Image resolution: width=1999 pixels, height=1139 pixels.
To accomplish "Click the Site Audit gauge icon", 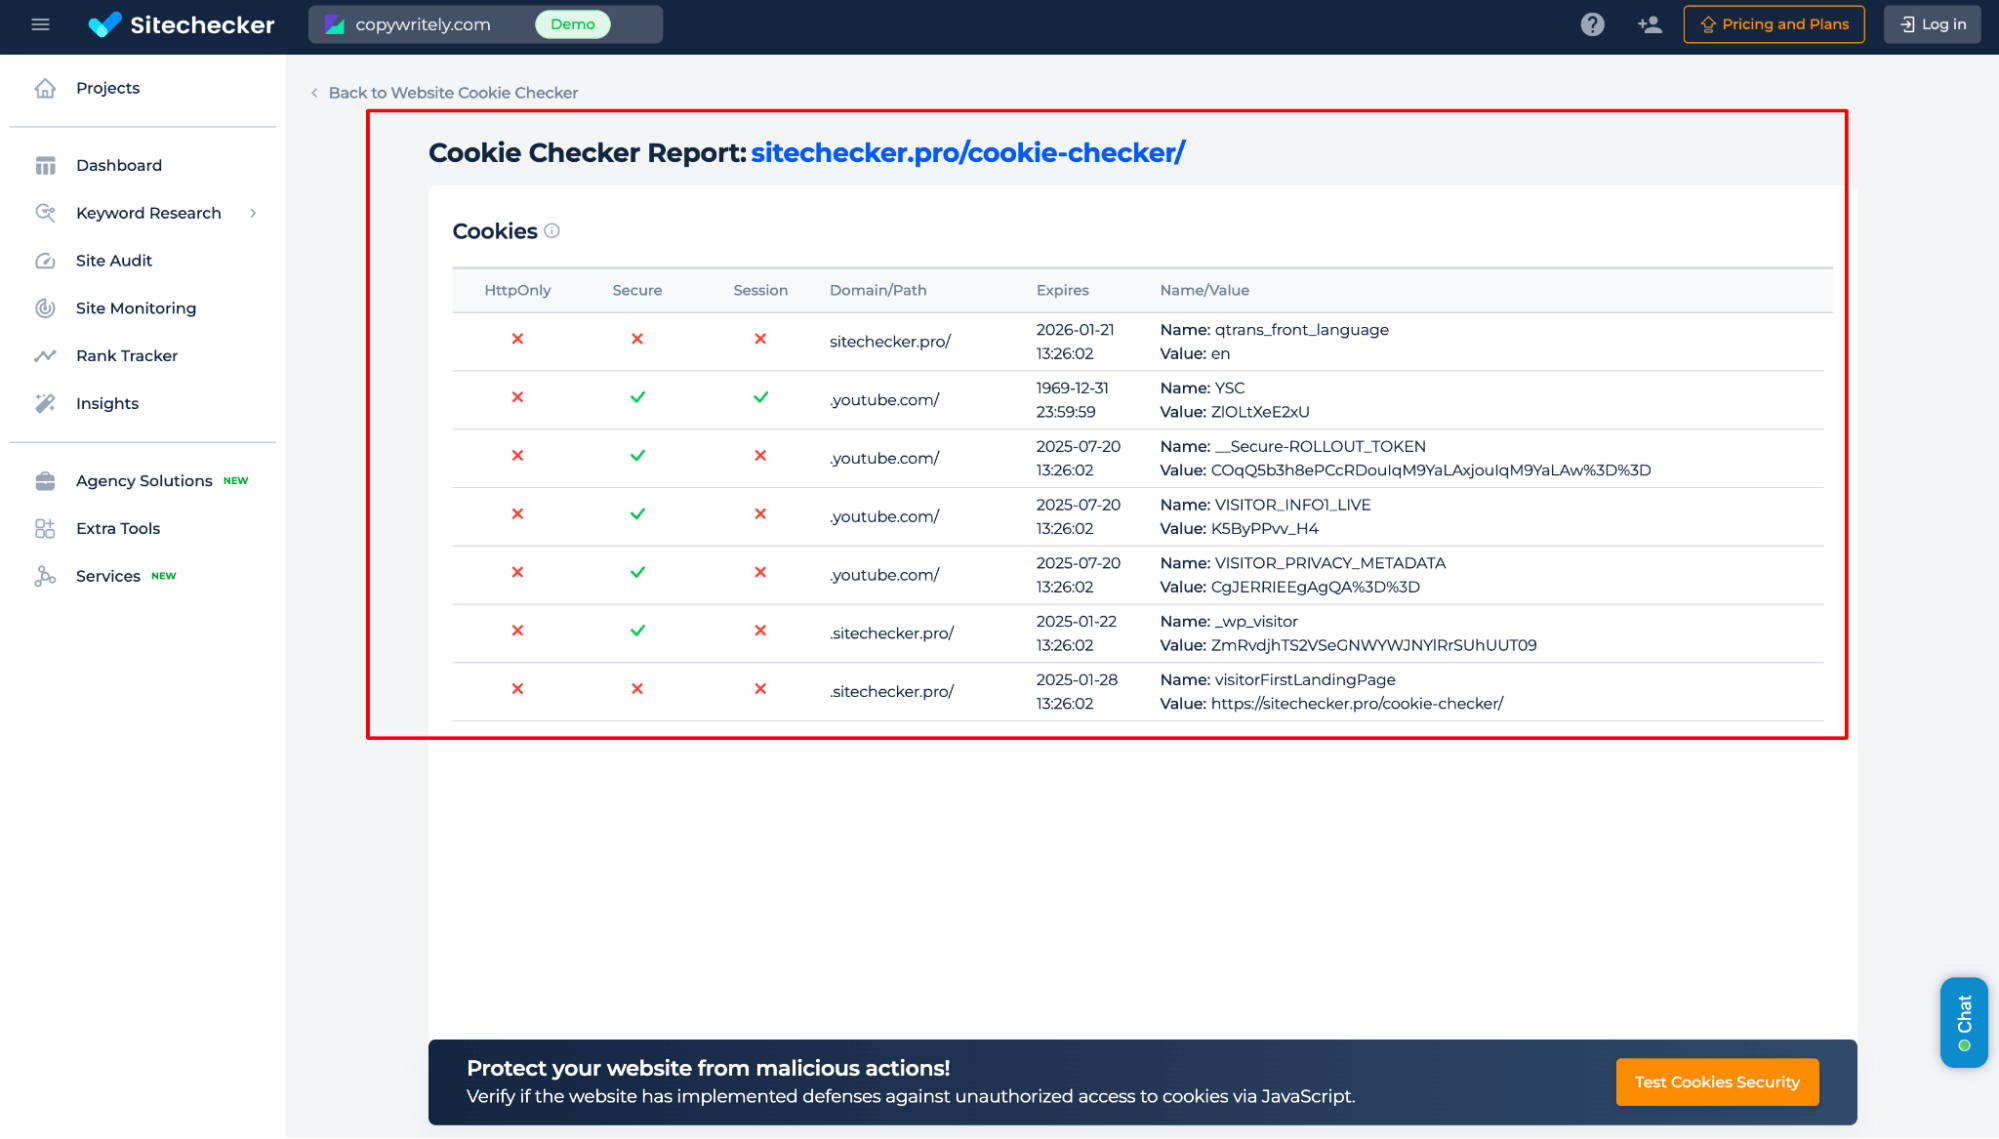I will pyautogui.click(x=45, y=261).
